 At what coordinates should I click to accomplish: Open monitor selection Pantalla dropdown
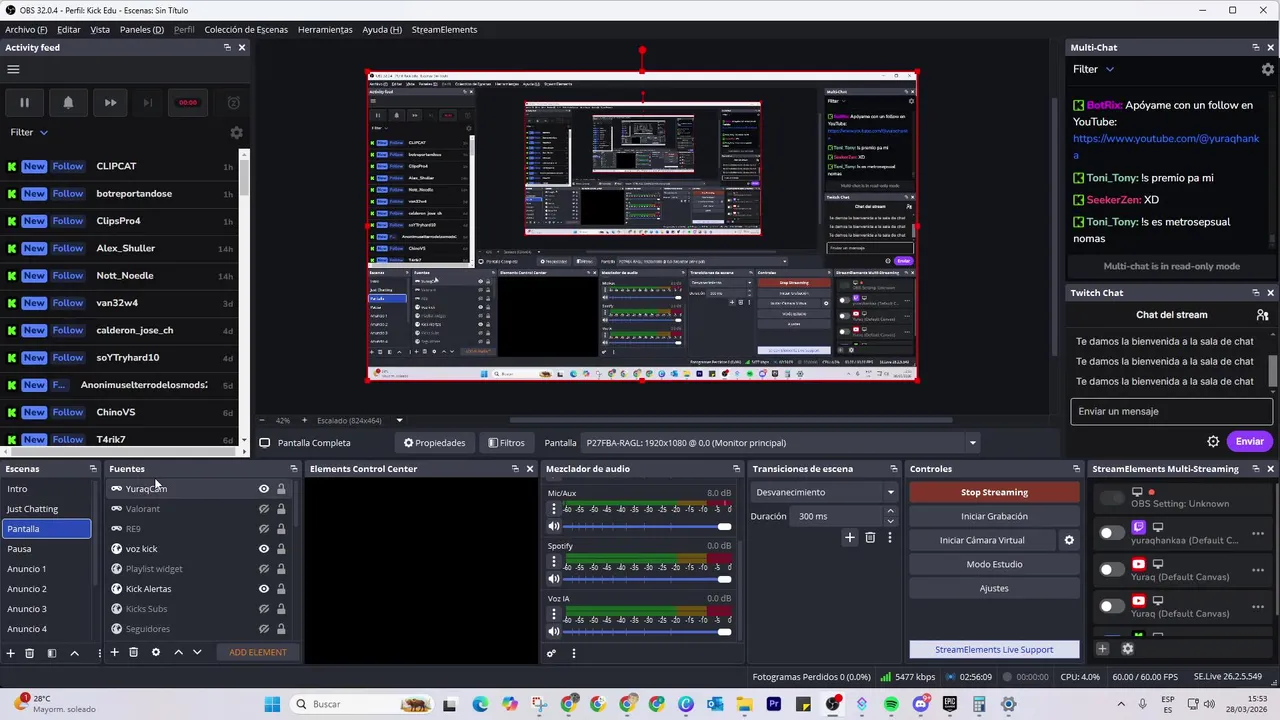pyautogui.click(x=781, y=443)
